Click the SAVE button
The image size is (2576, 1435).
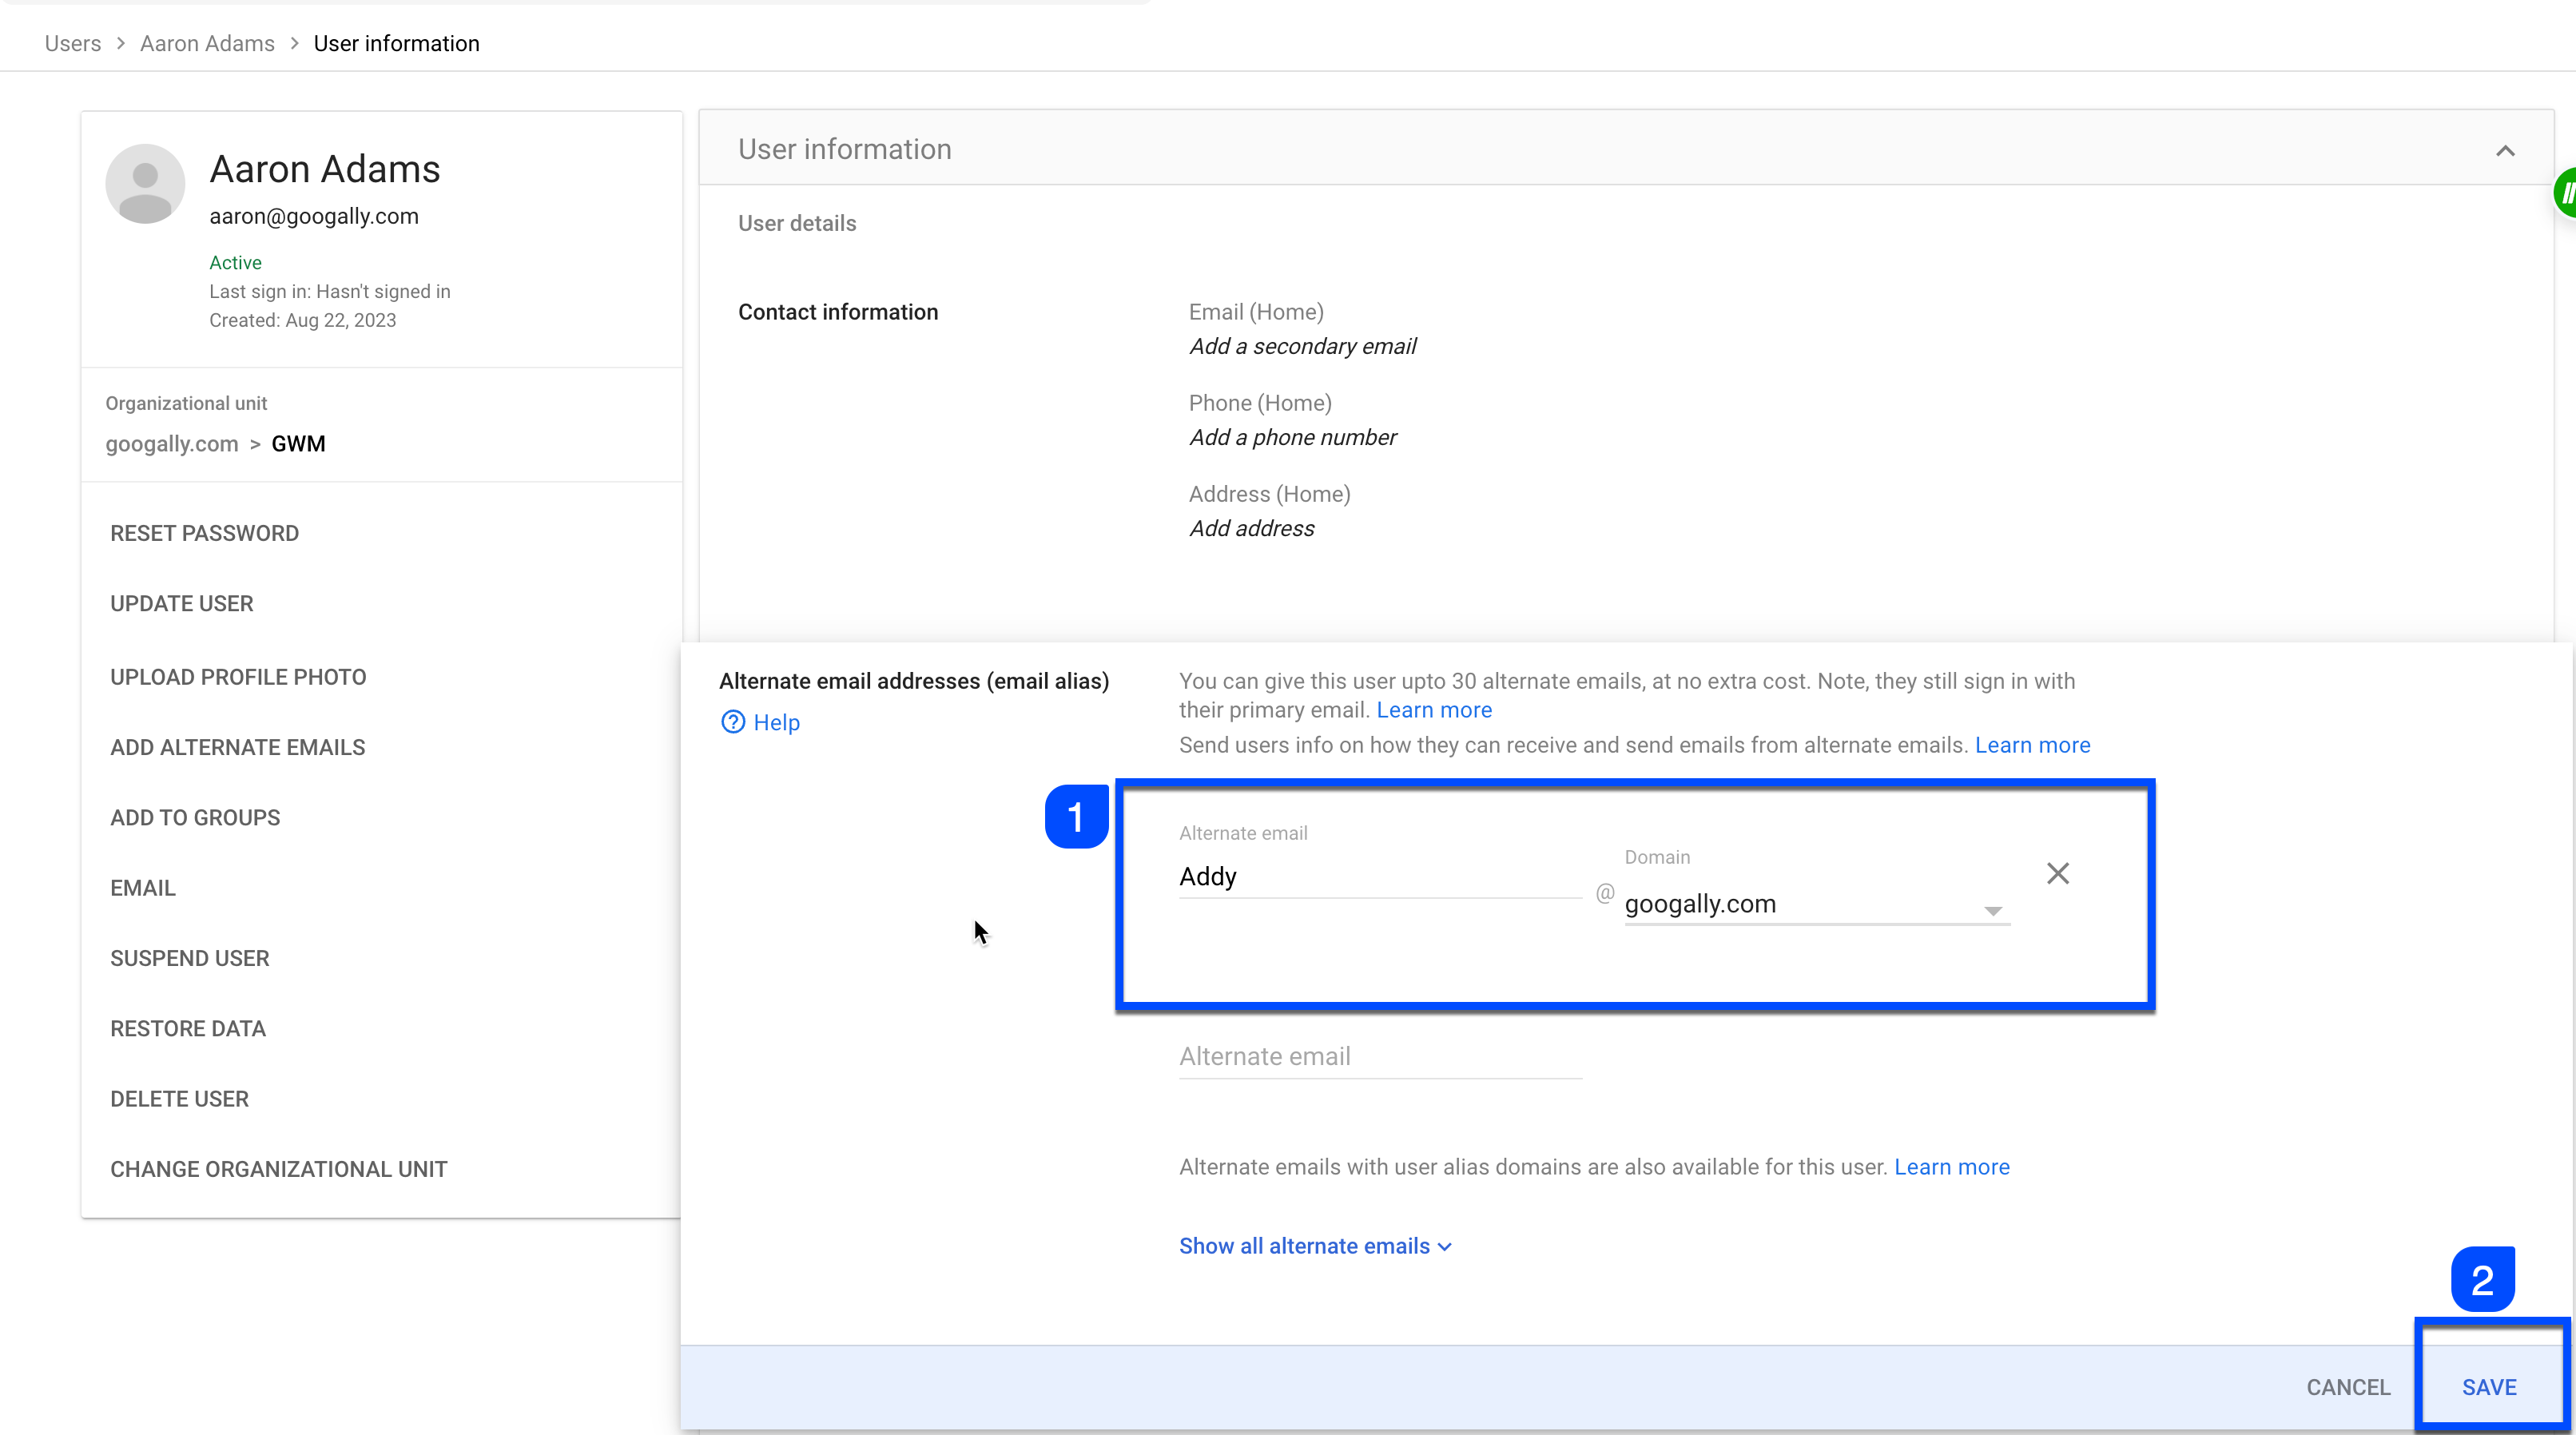click(x=2489, y=1387)
